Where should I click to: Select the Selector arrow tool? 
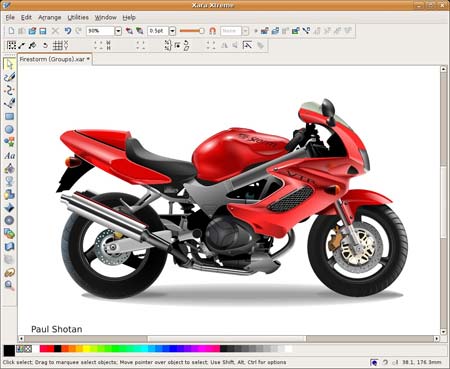click(x=9, y=64)
